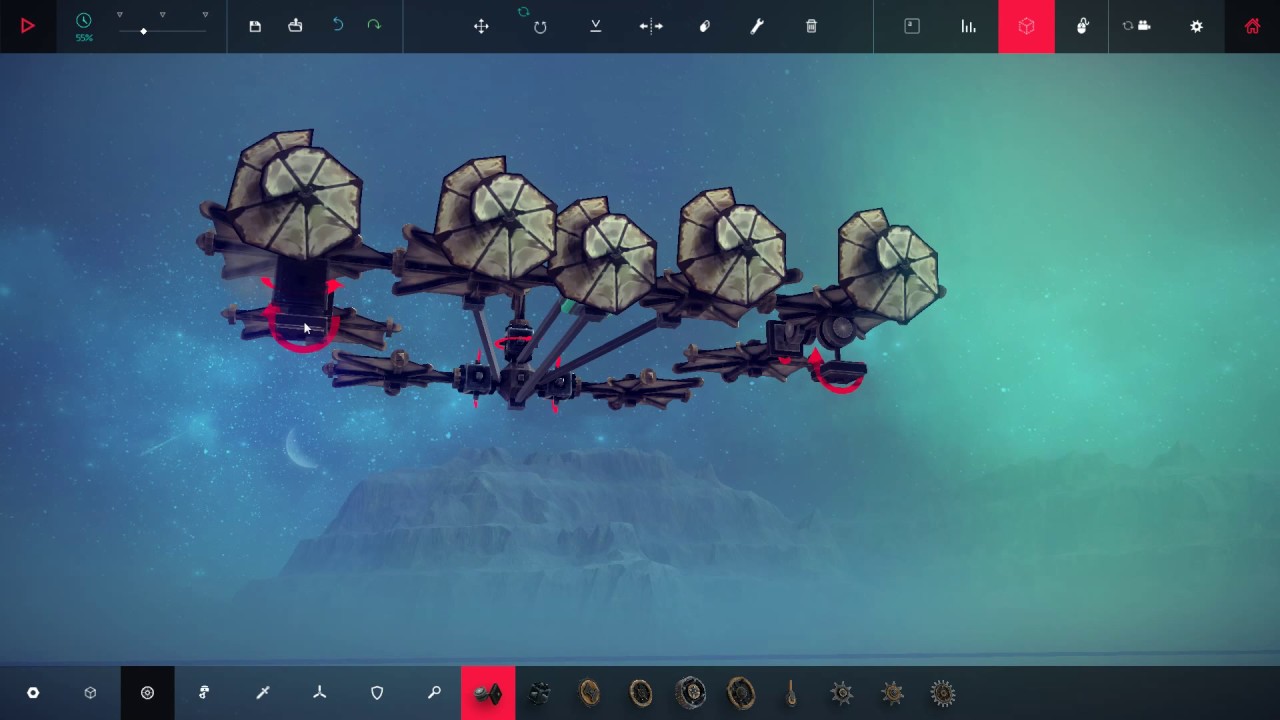The image size is (1280, 720).
Task: Select the large cog block
Action: pos(943,693)
